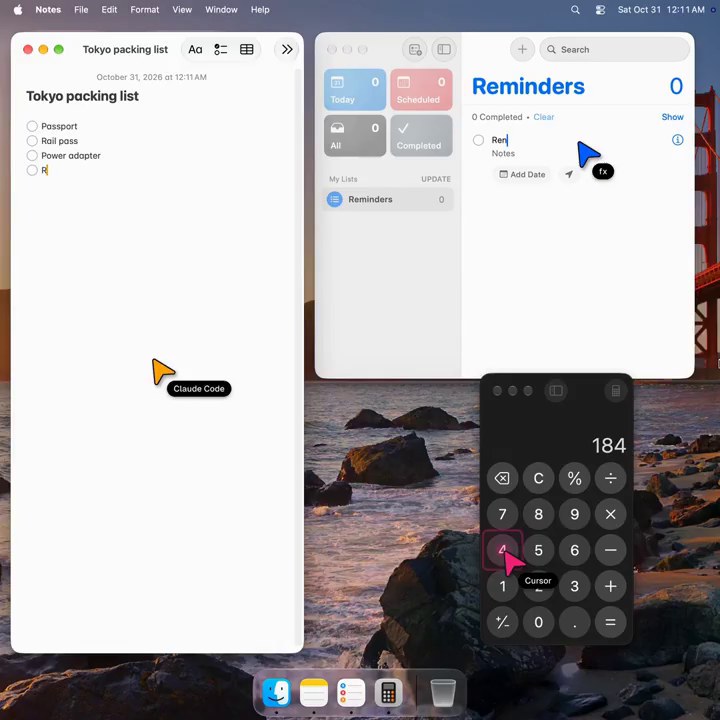The image size is (720, 720).
Task: Click the minus key in Calculator
Action: (x=610, y=550)
